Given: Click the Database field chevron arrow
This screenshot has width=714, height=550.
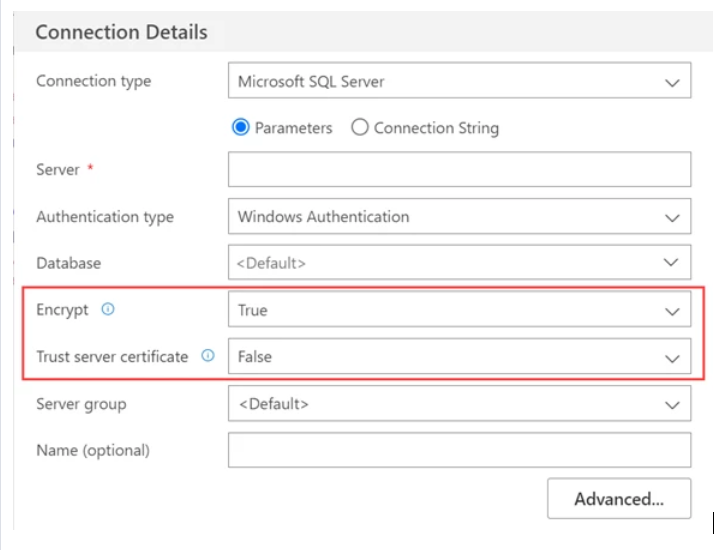Looking at the screenshot, I should tap(672, 263).
